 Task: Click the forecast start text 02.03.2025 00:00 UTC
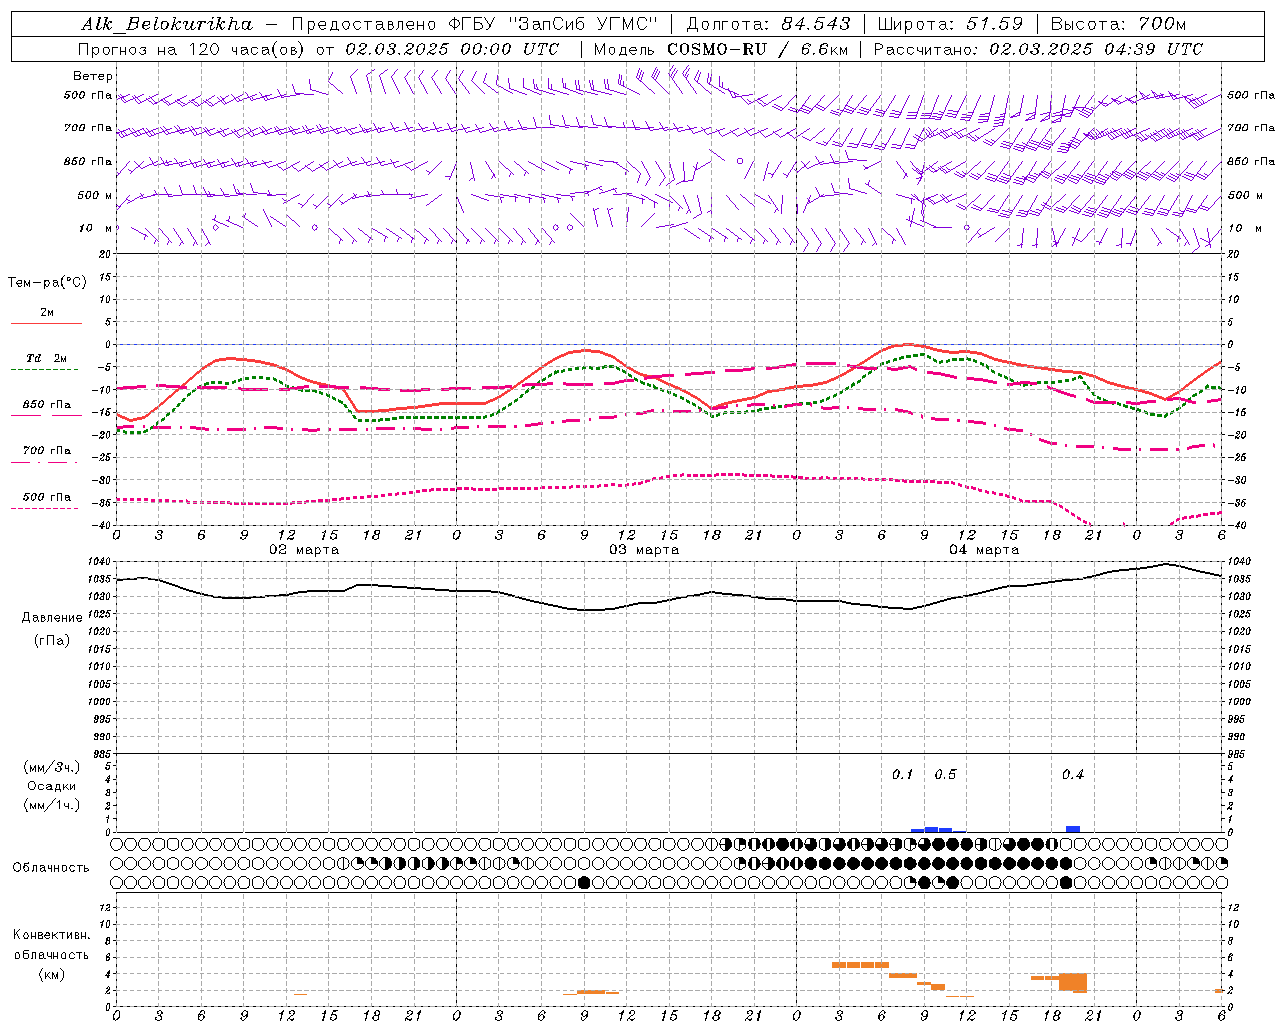click(452, 49)
